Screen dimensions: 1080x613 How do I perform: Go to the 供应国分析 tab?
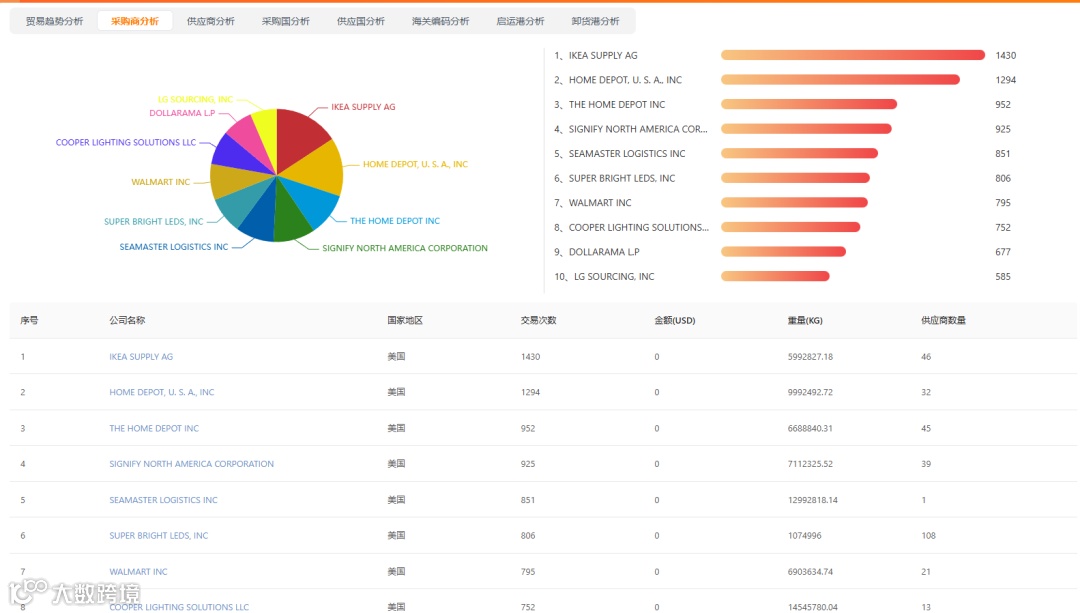tap(361, 21)
